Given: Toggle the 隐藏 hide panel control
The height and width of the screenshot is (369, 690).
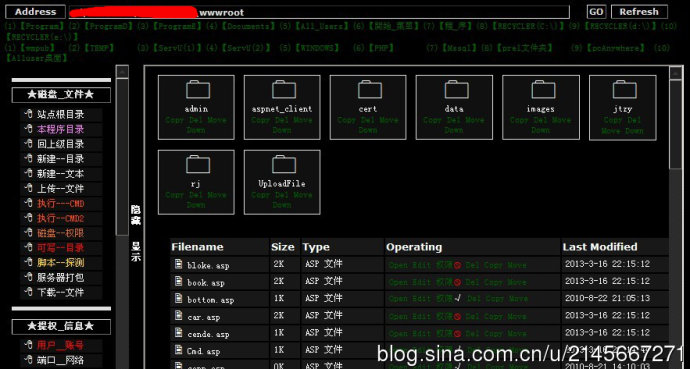Looking at the screenshot, I should point(136,215).
